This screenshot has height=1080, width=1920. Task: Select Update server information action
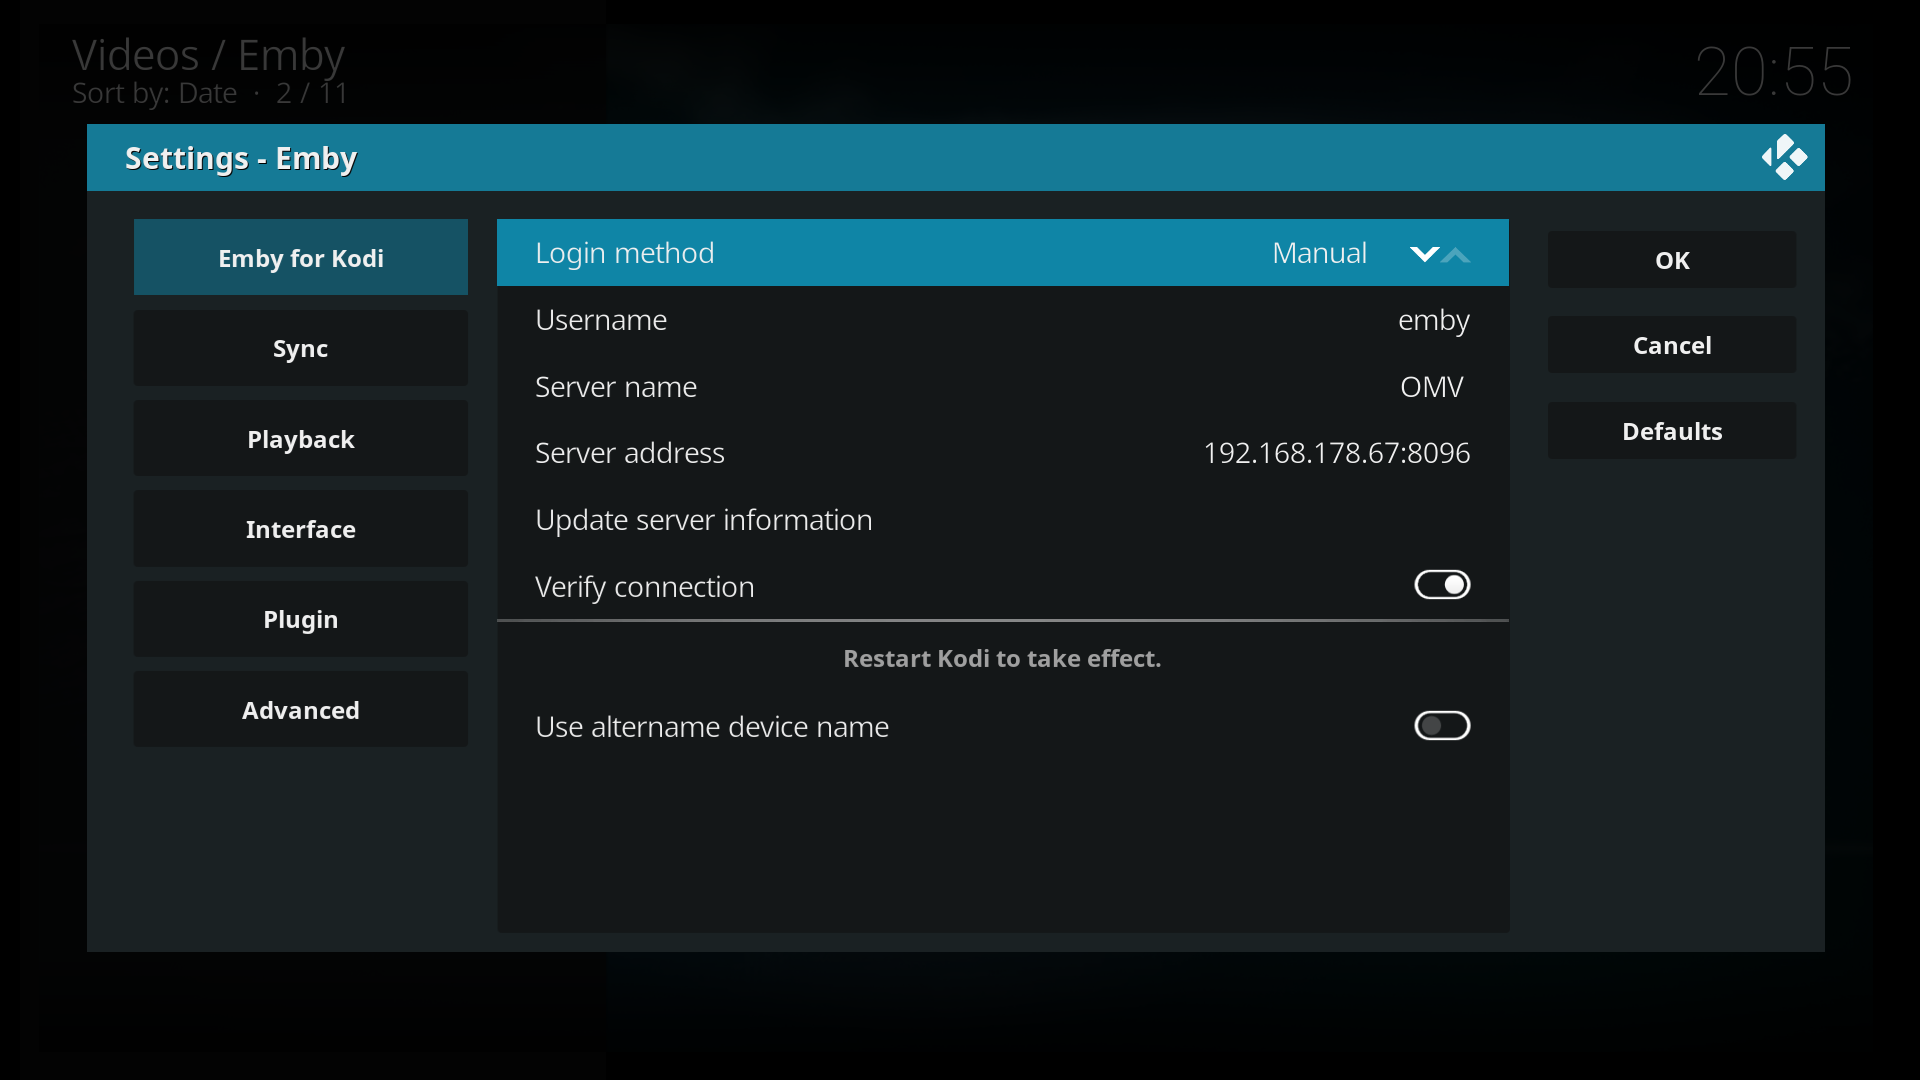click(x=1003, y=520)
